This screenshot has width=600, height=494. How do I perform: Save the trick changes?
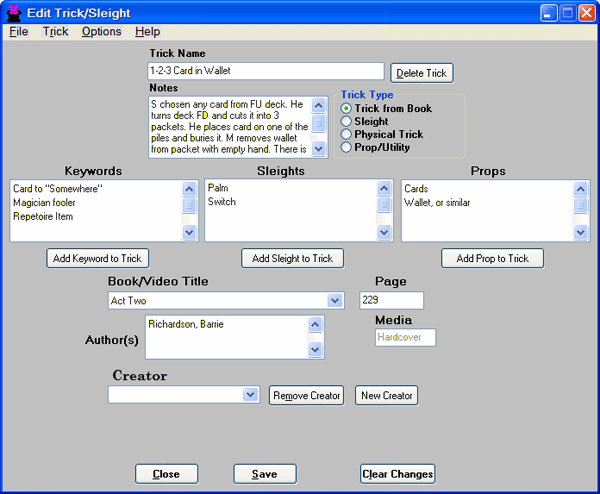coord(265,474)
